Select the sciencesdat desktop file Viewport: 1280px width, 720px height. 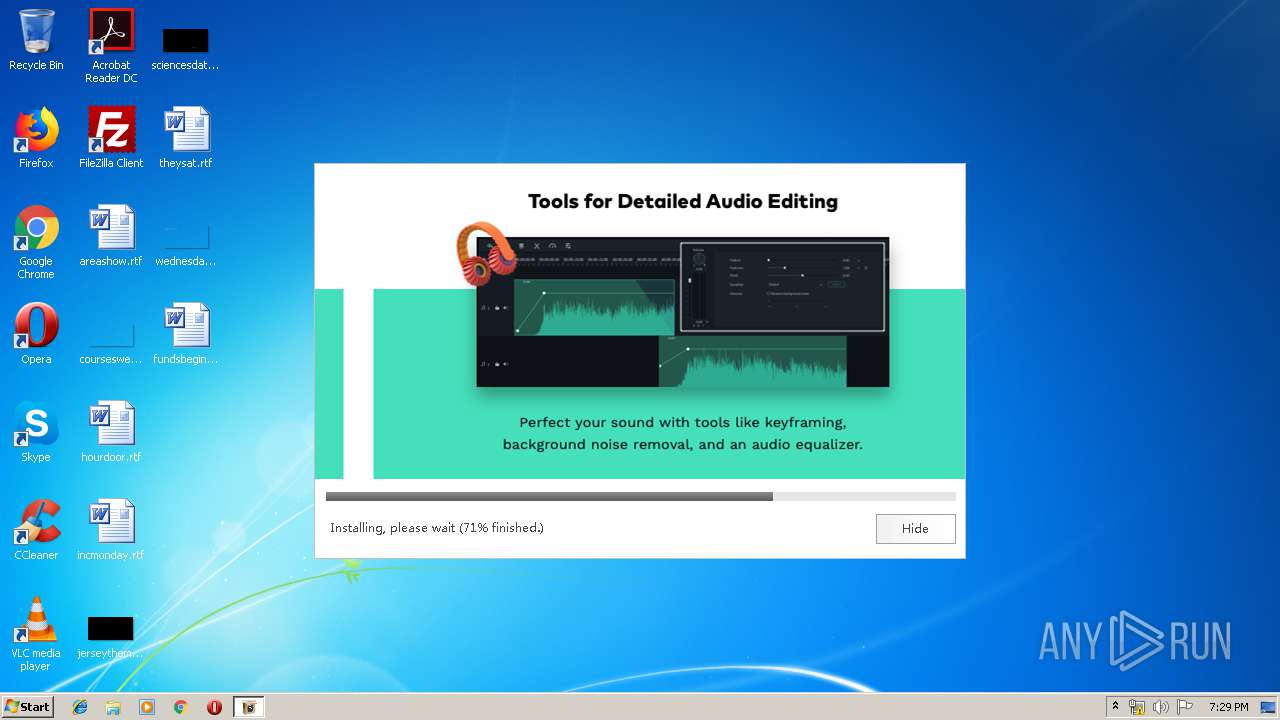(185, 50)
